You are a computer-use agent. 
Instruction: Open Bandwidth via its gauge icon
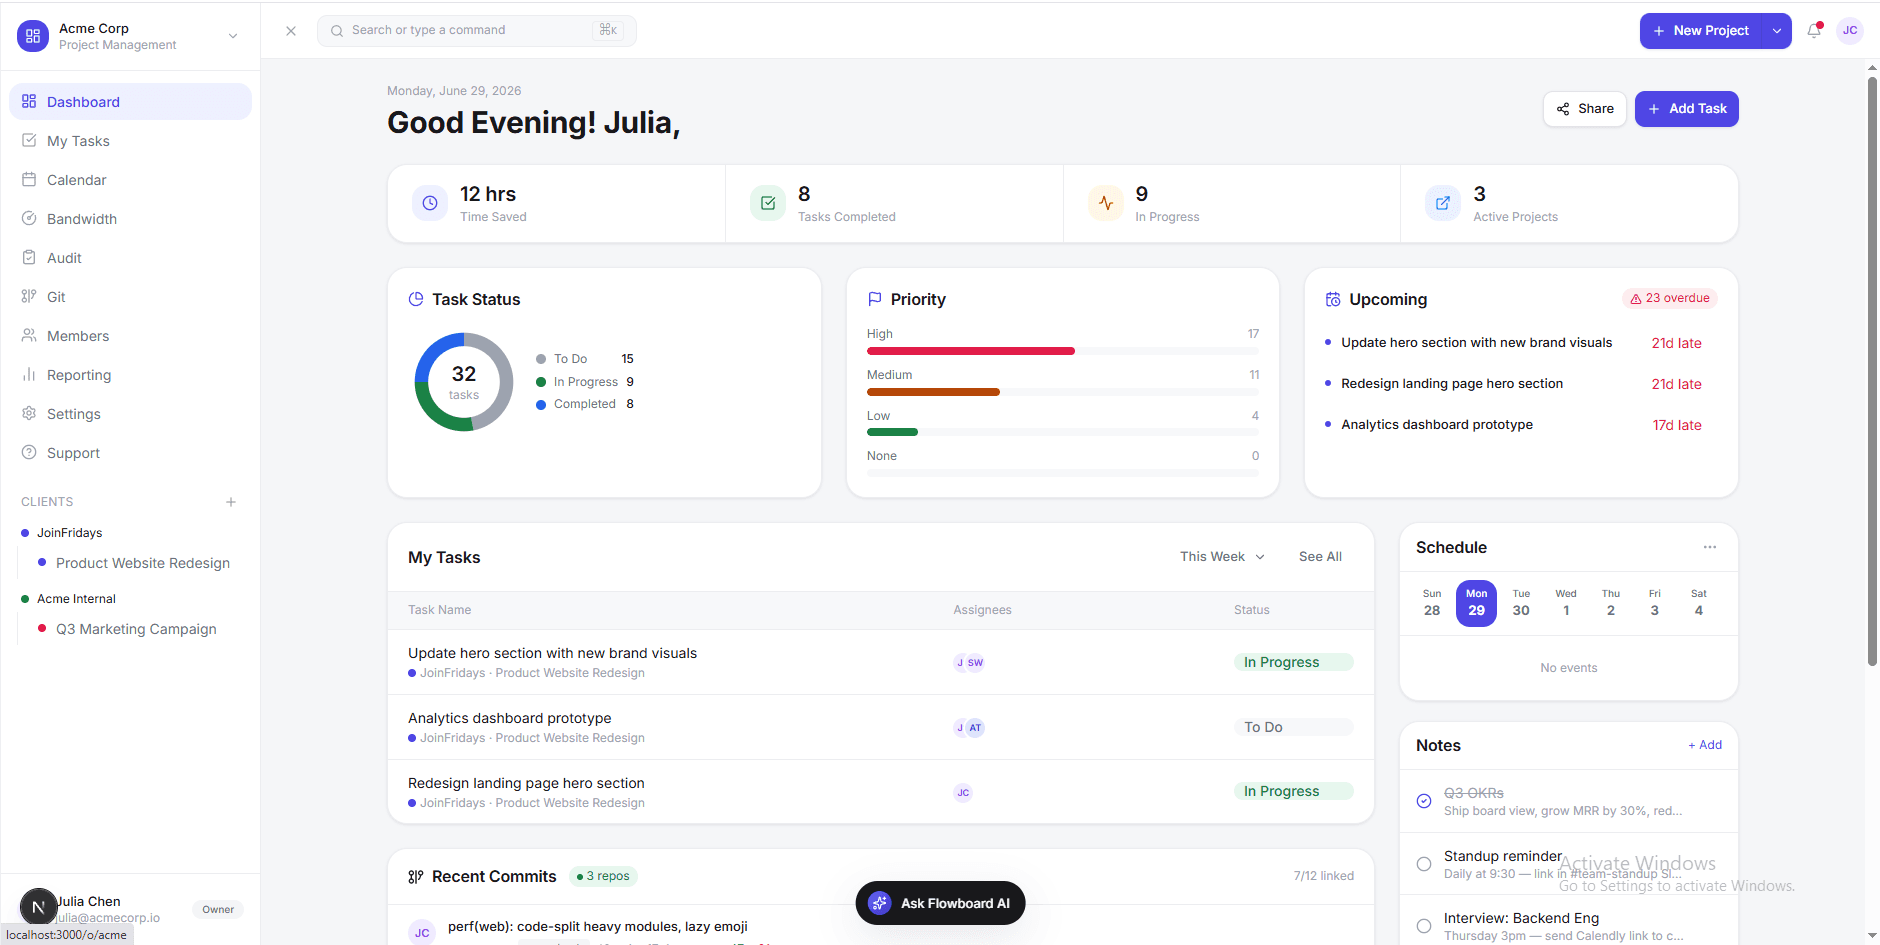[x=29, y=219]
